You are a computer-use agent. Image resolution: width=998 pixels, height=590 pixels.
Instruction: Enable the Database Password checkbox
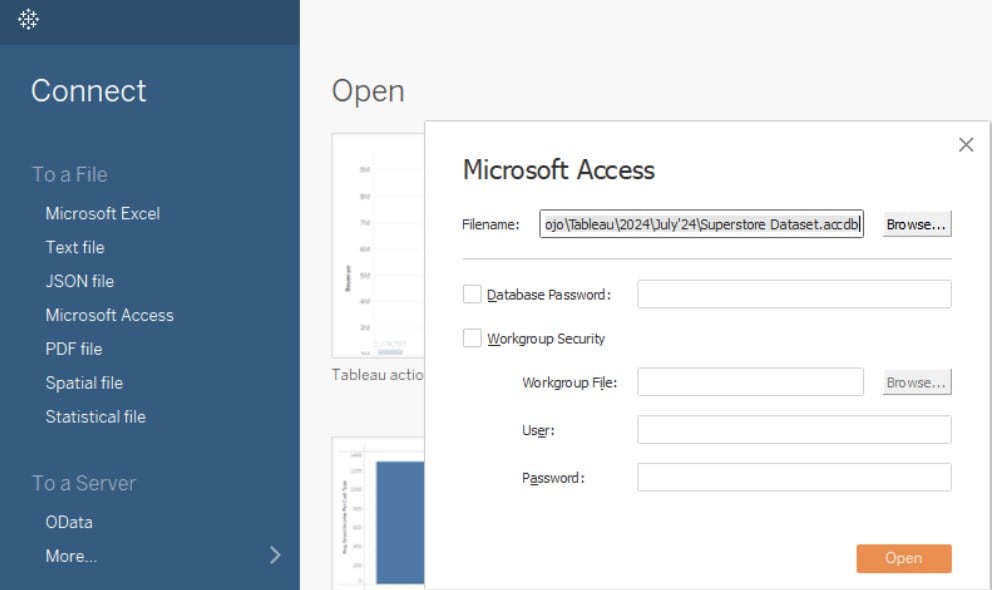click(472, 294)
